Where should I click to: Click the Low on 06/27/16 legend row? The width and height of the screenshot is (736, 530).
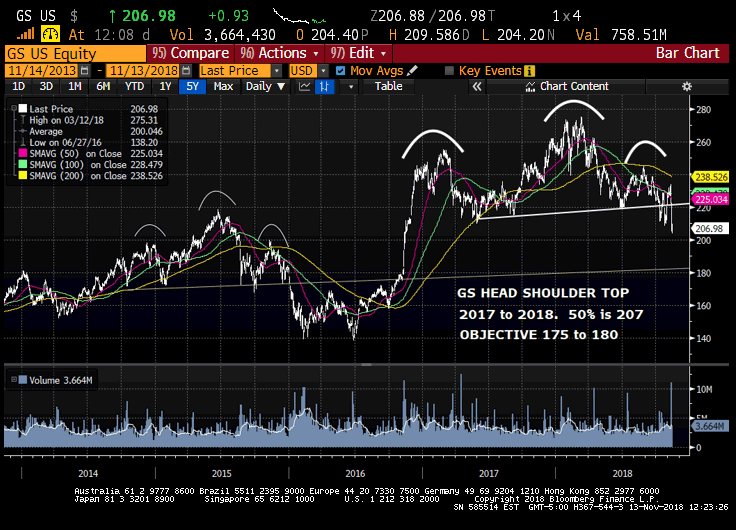coord(88,142)
